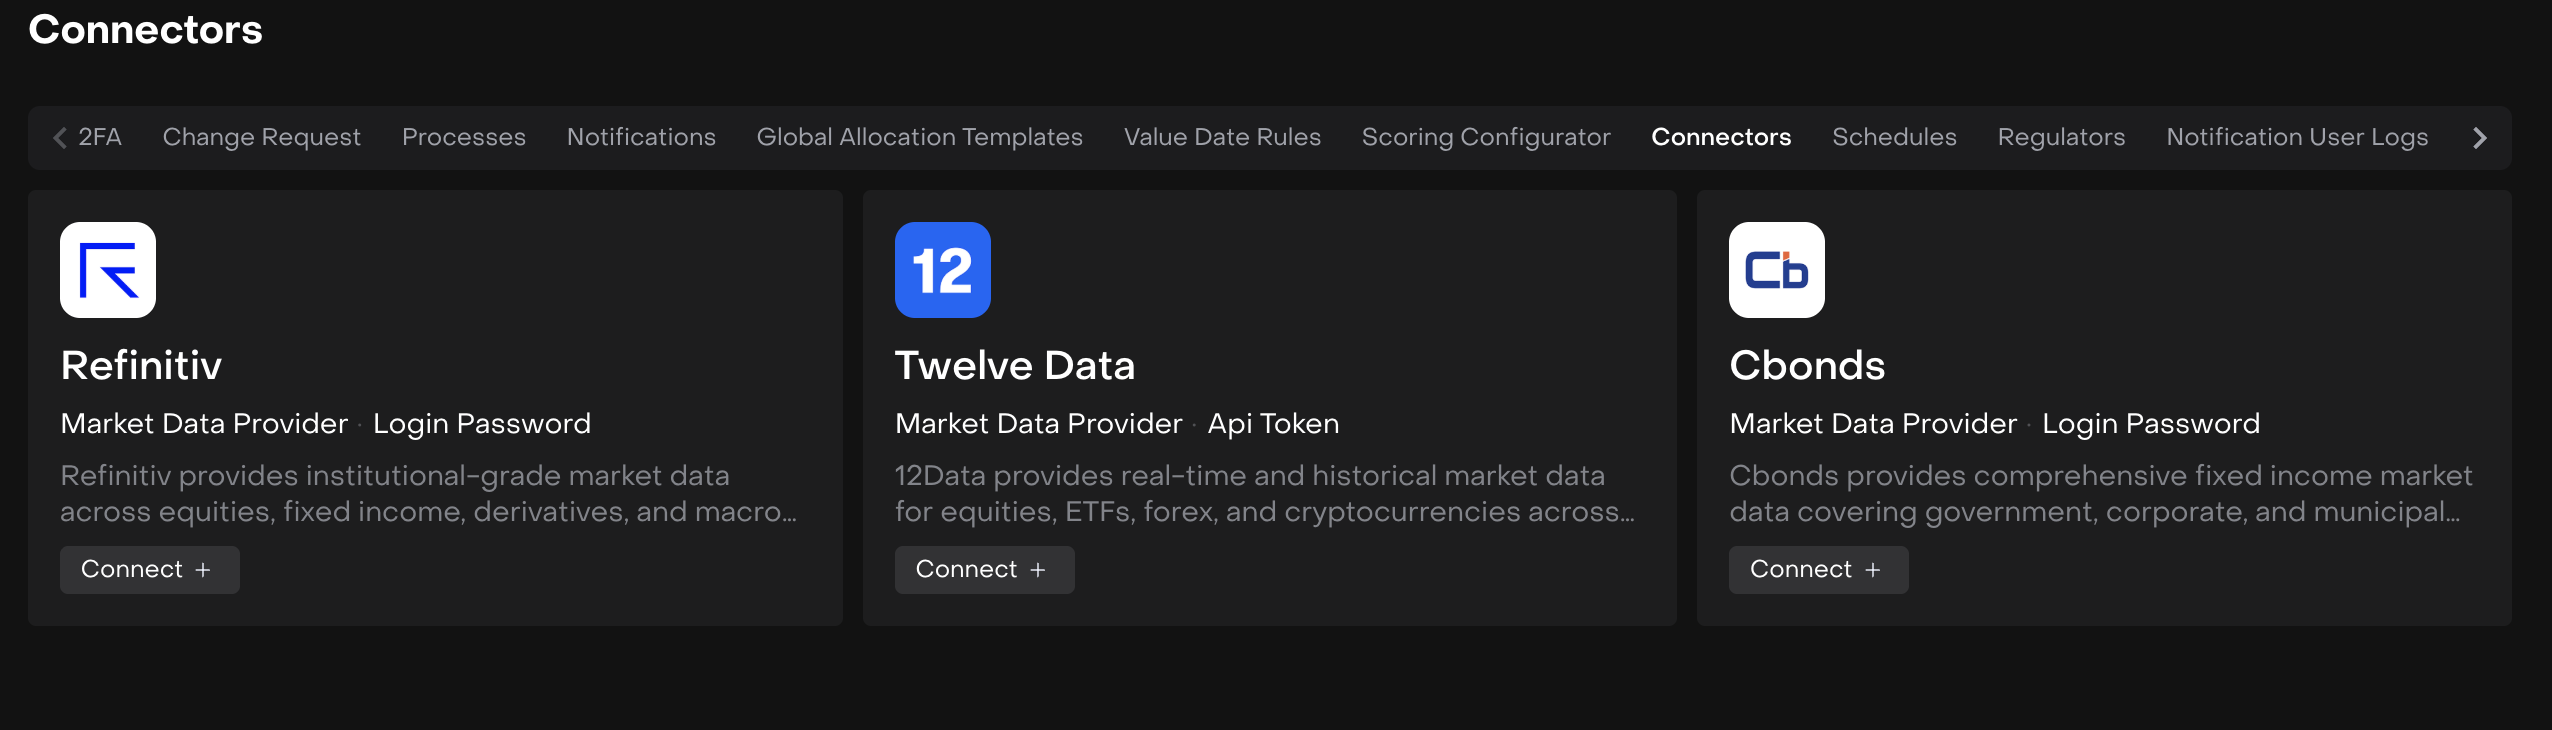Select the active Connectors tab

pos(1721,138)
